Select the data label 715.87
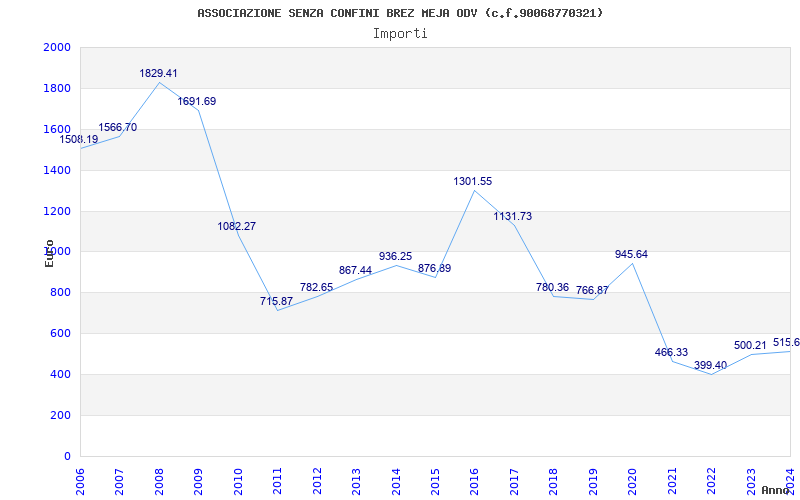Viewport: 800px width, 500px height. click(x=277, y=302)
